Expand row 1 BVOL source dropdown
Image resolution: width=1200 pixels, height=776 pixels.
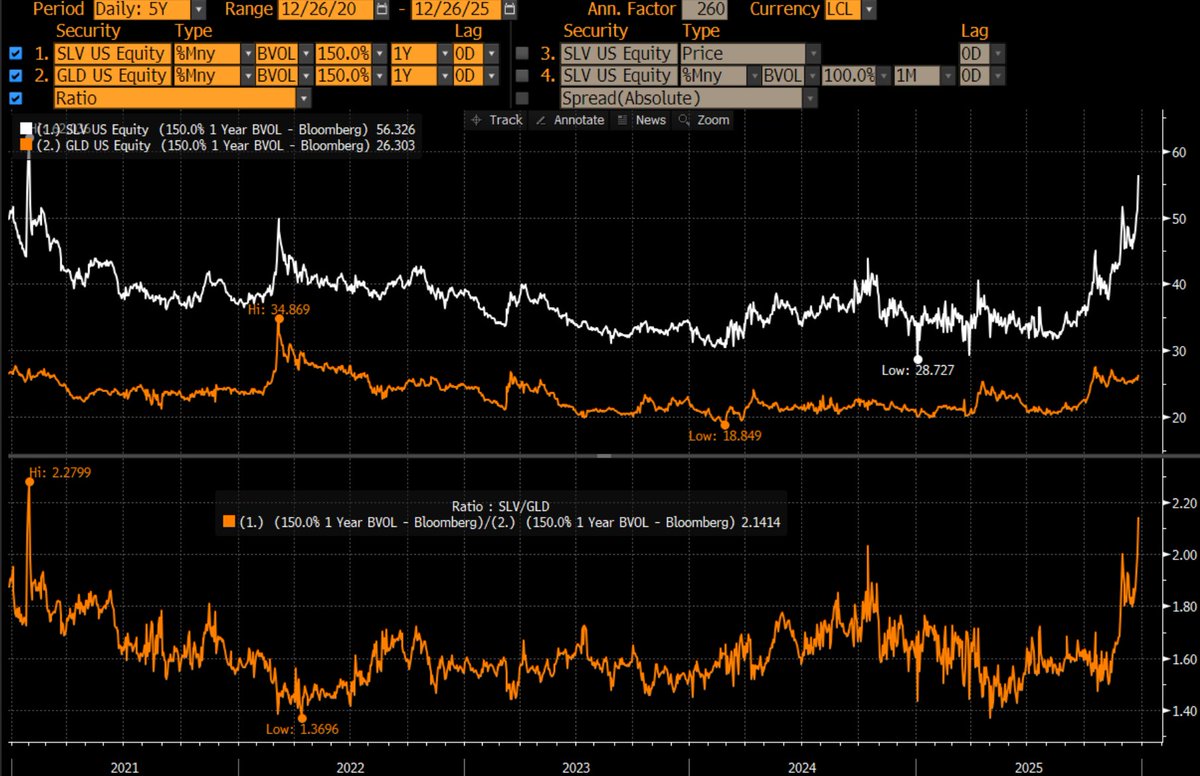pos(304,54)
